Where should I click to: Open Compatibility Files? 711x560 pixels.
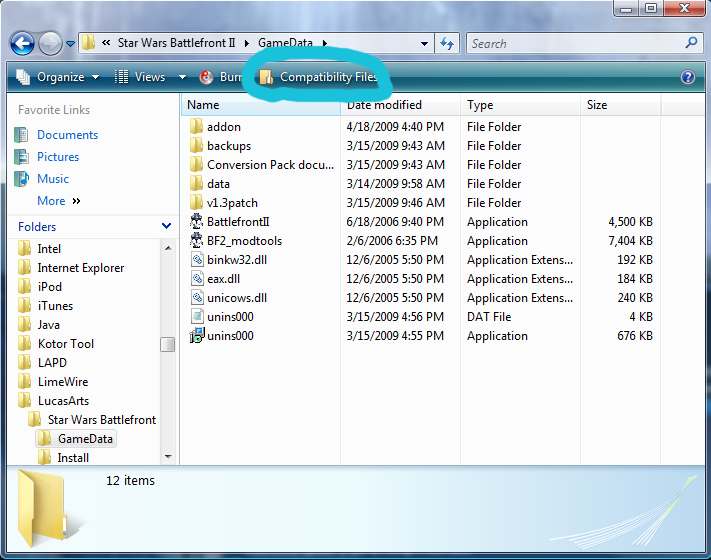pos(318,77)
